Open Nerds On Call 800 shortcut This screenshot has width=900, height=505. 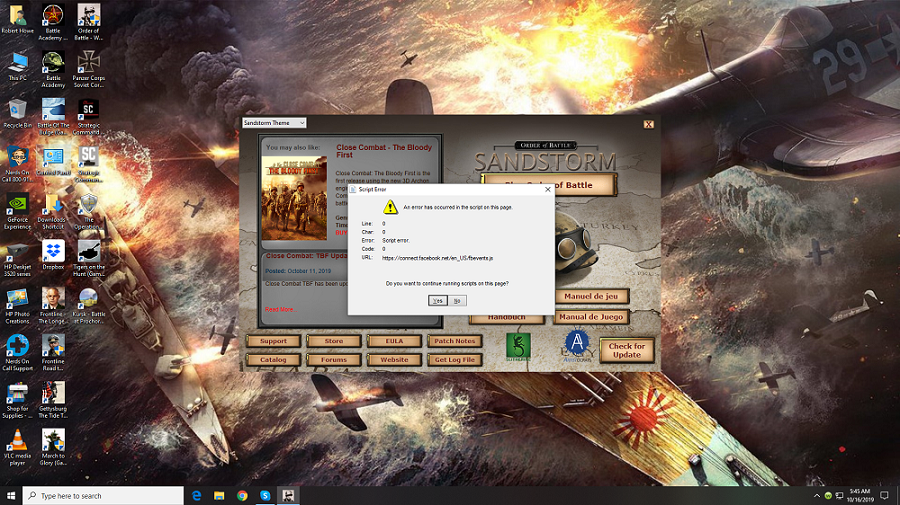click(18, 164)
